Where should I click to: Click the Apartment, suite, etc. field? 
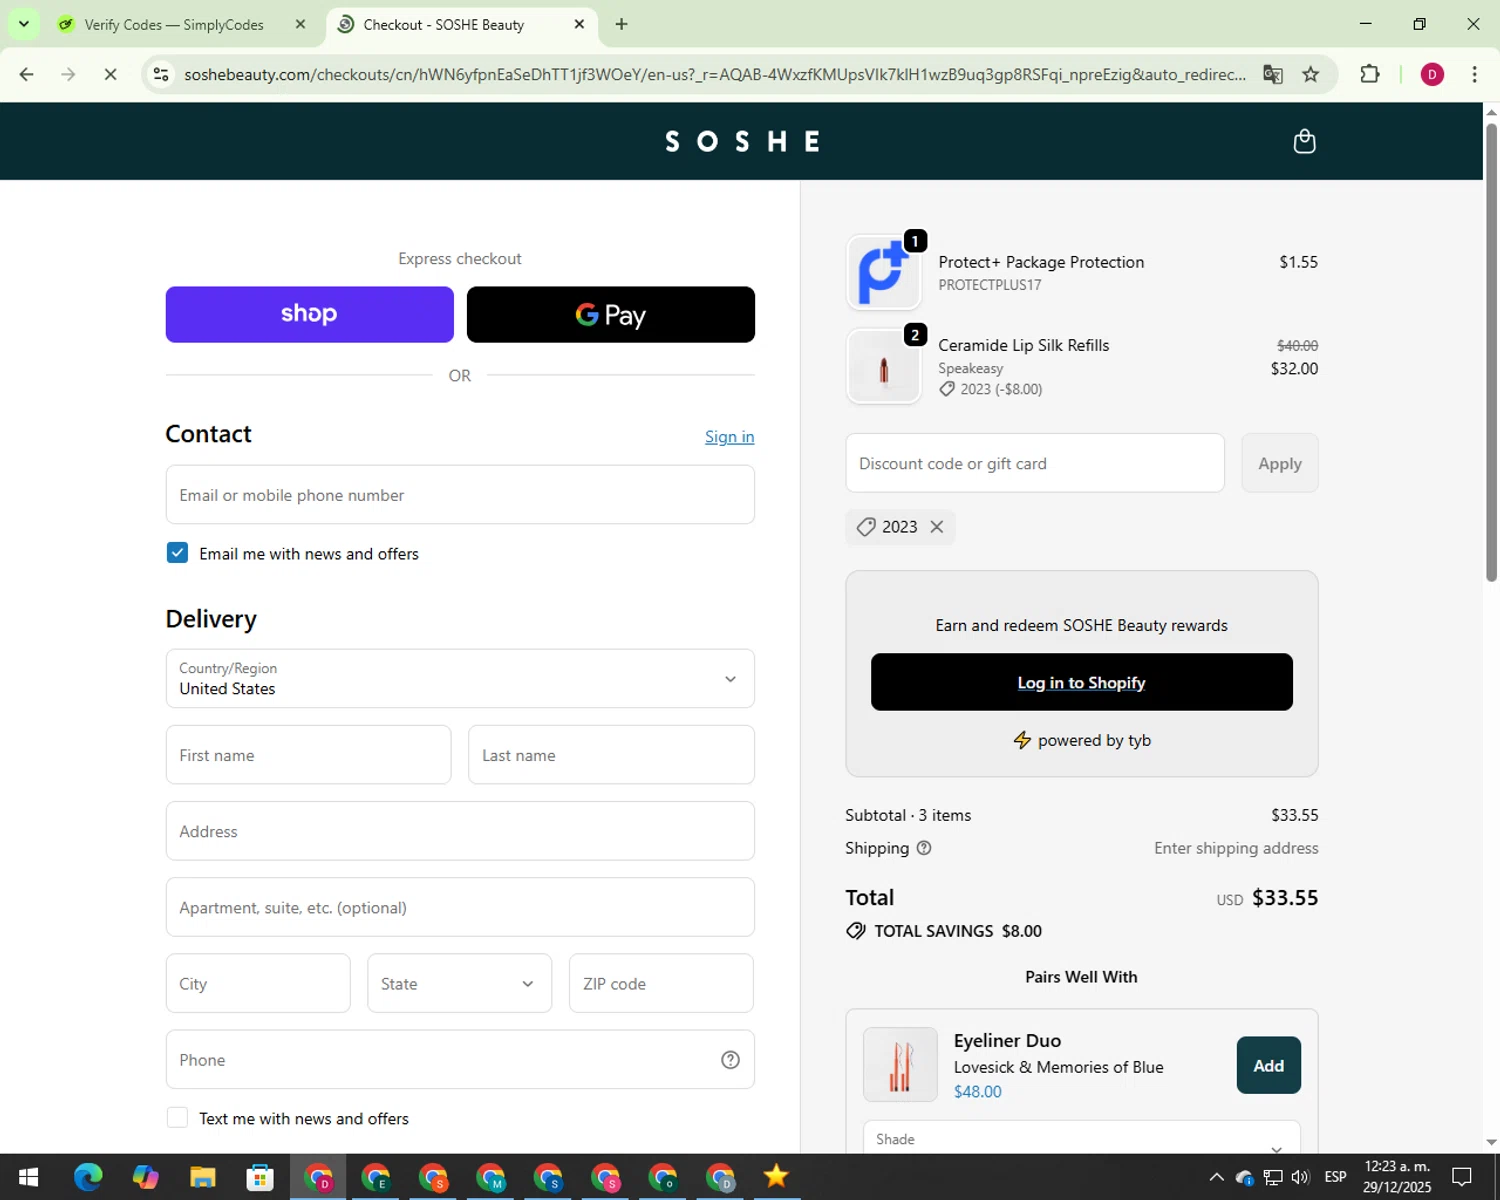pyautogui.click(x=460, y=907)
